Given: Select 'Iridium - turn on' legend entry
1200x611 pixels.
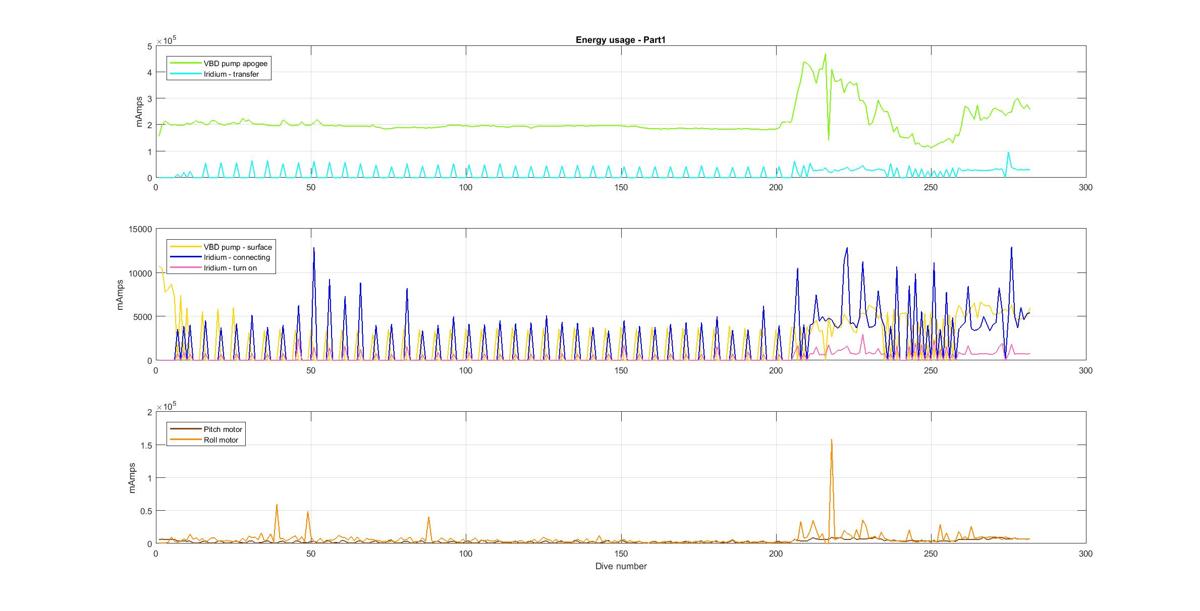Looking at the screenshot, I should [x=215, y=268].
